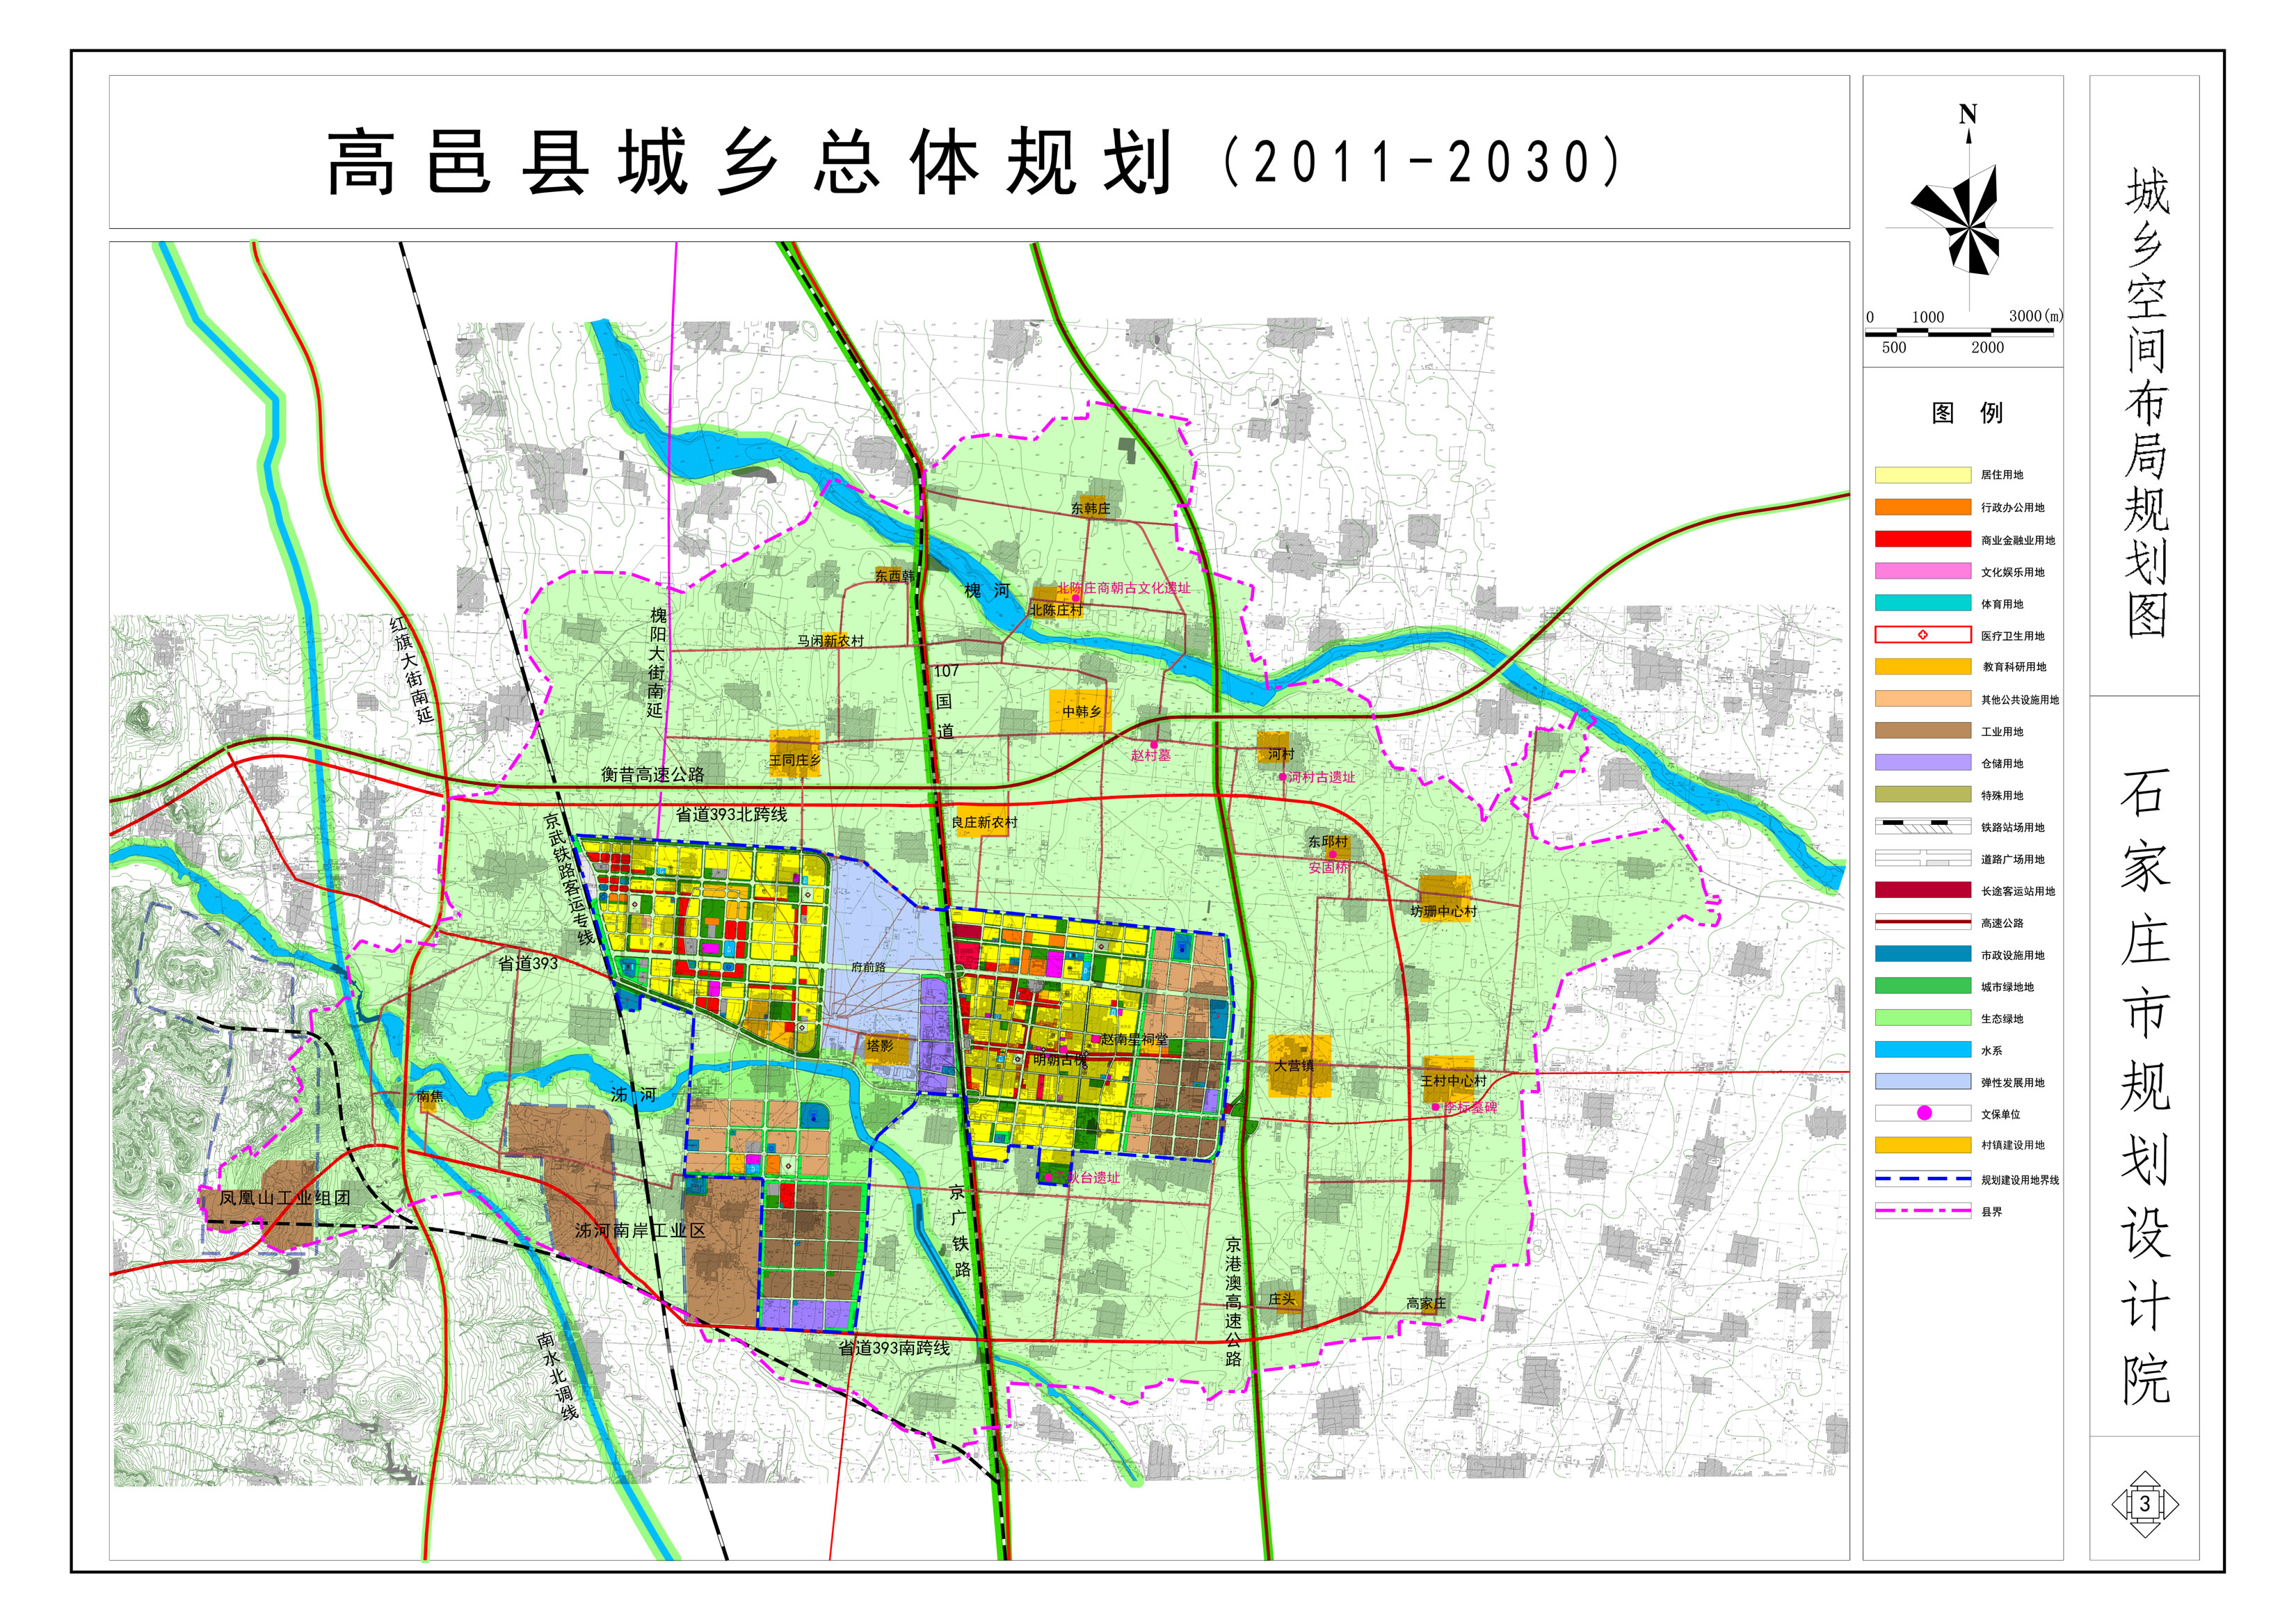Click the 居住用地 yellow legend swatch

(x=1922, y=475)
